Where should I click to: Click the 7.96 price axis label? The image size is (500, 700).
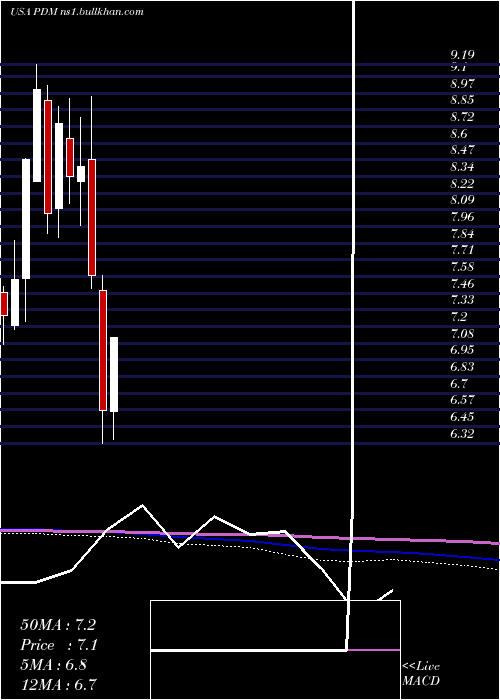tap(462, 217)
